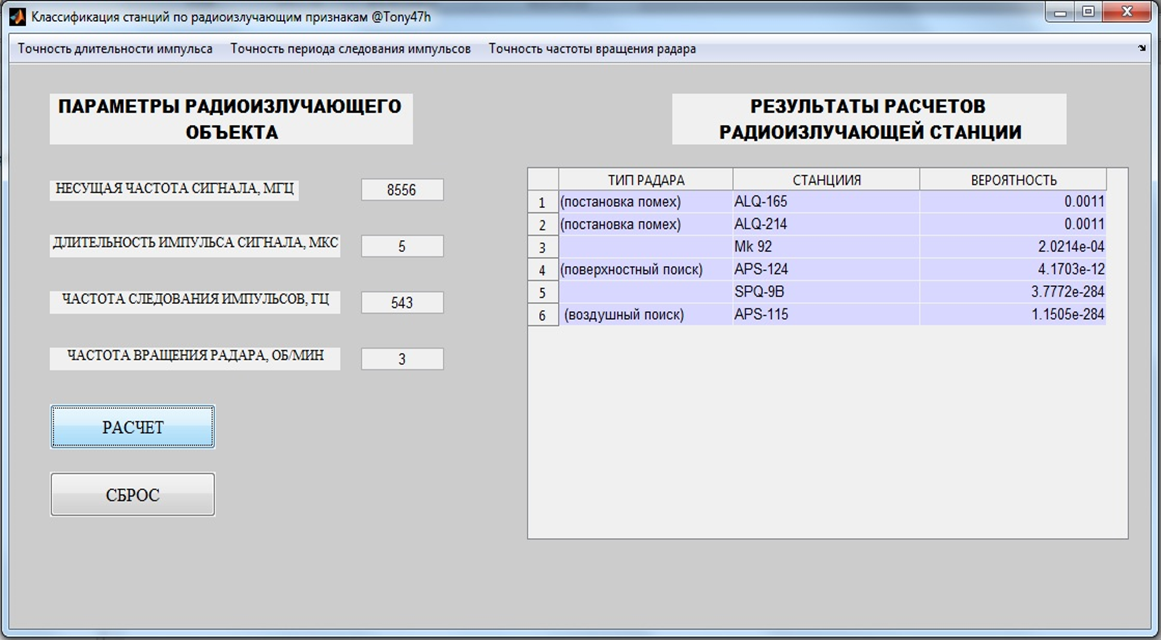This screenshot has height=640, width=1161.
Task: Select the probability cell for ALQ-214
Action: pyautogui.click(x=1013, y=224)
